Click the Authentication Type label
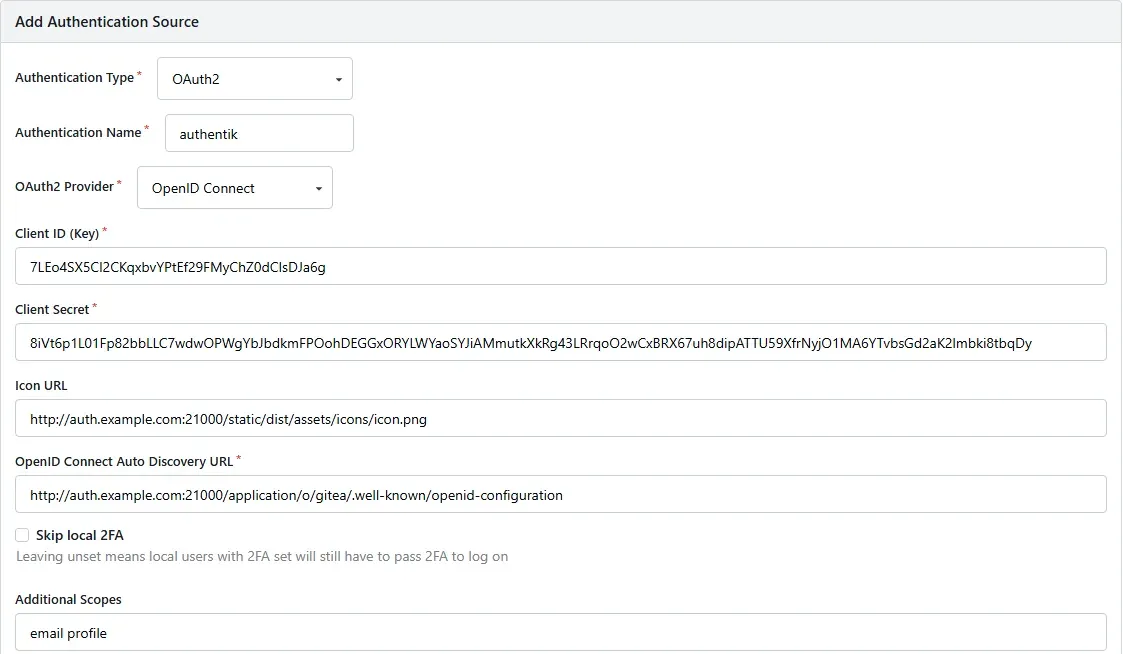Image resolution: width=1123 pixels, height=654 pixels. tap(74, 77)
